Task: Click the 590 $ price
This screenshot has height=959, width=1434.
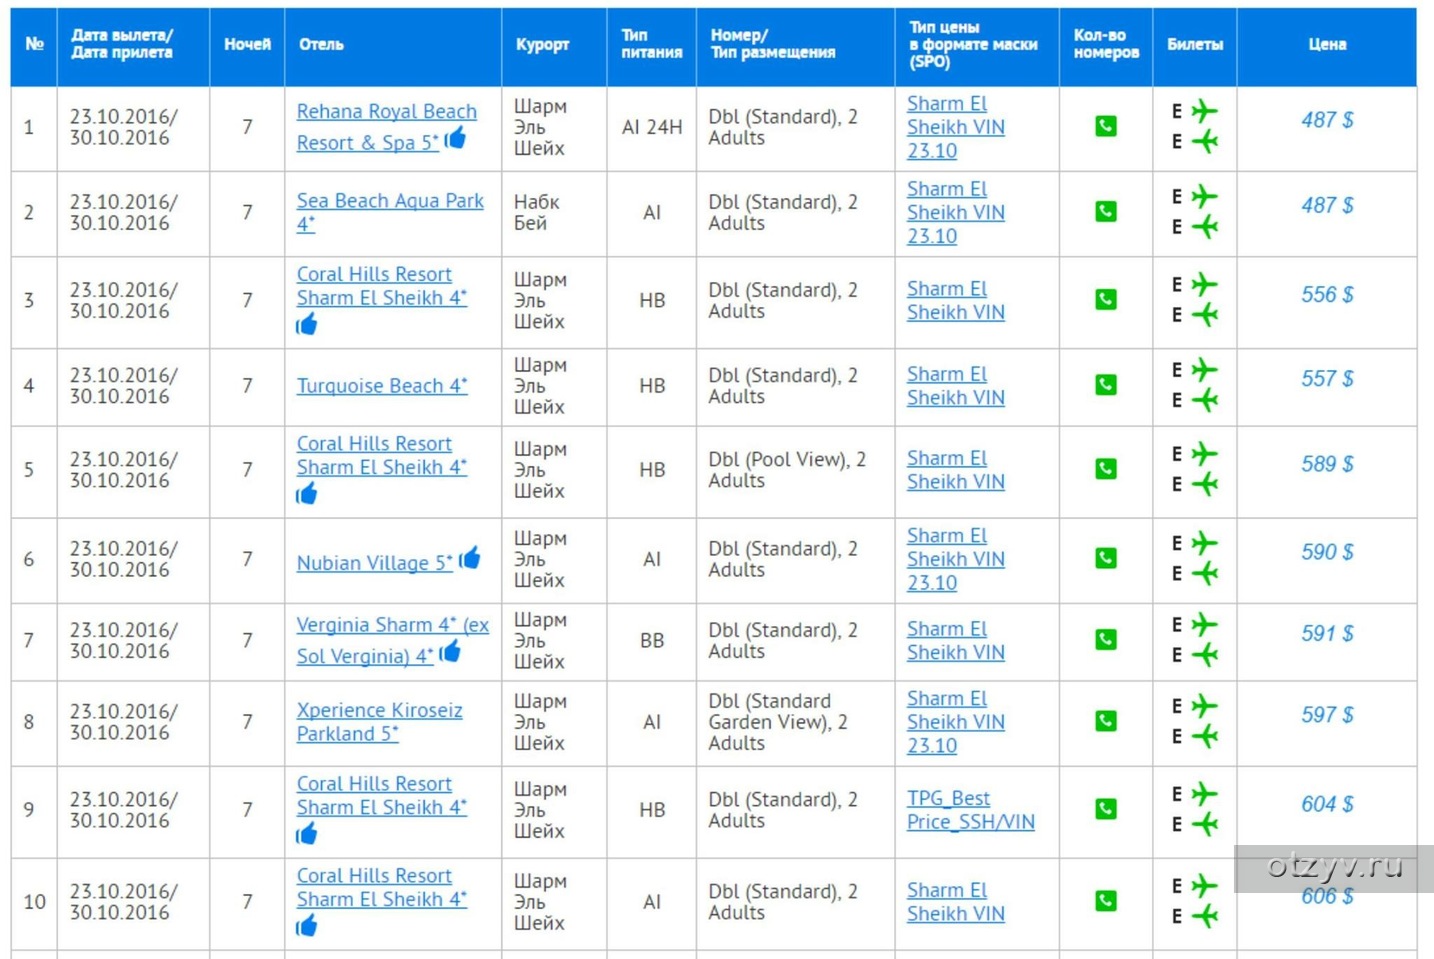Action: tap(1327, 552)
